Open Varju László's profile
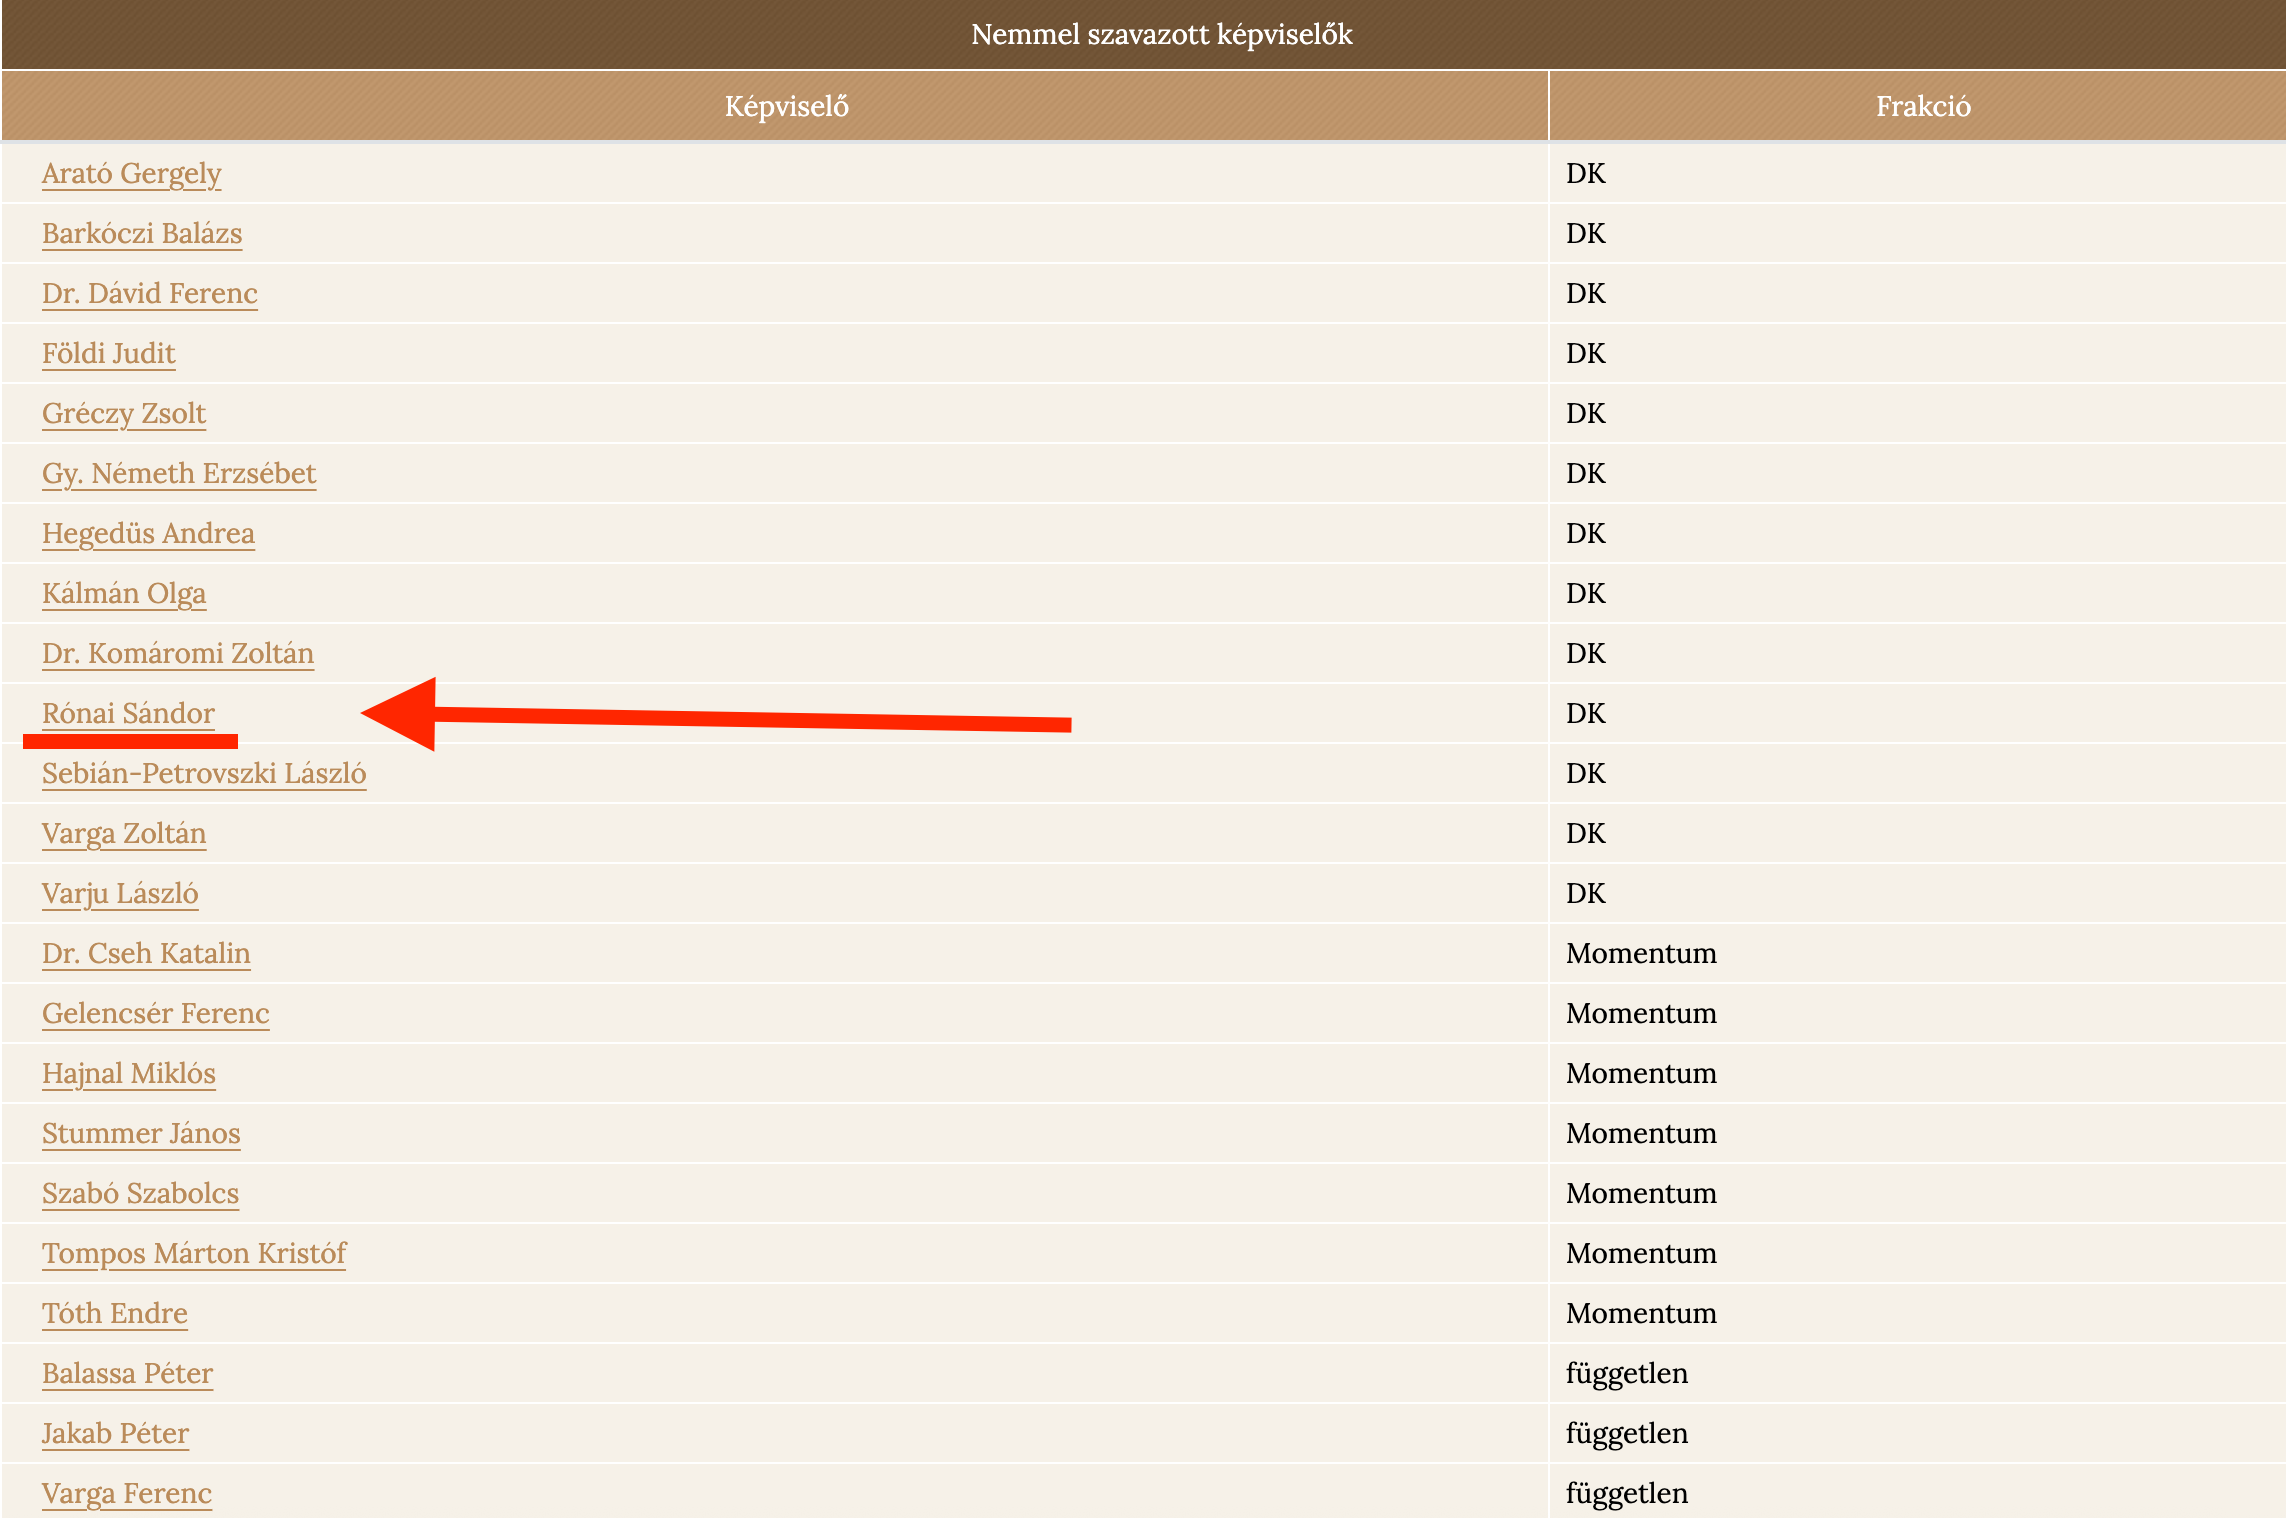Viewport: 2286px width, 1518px height. [x=119, y=894]
